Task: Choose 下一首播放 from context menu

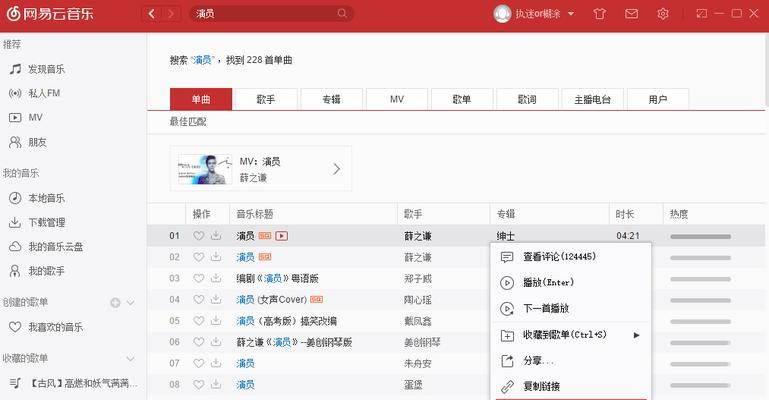Action: coord(571,308)
